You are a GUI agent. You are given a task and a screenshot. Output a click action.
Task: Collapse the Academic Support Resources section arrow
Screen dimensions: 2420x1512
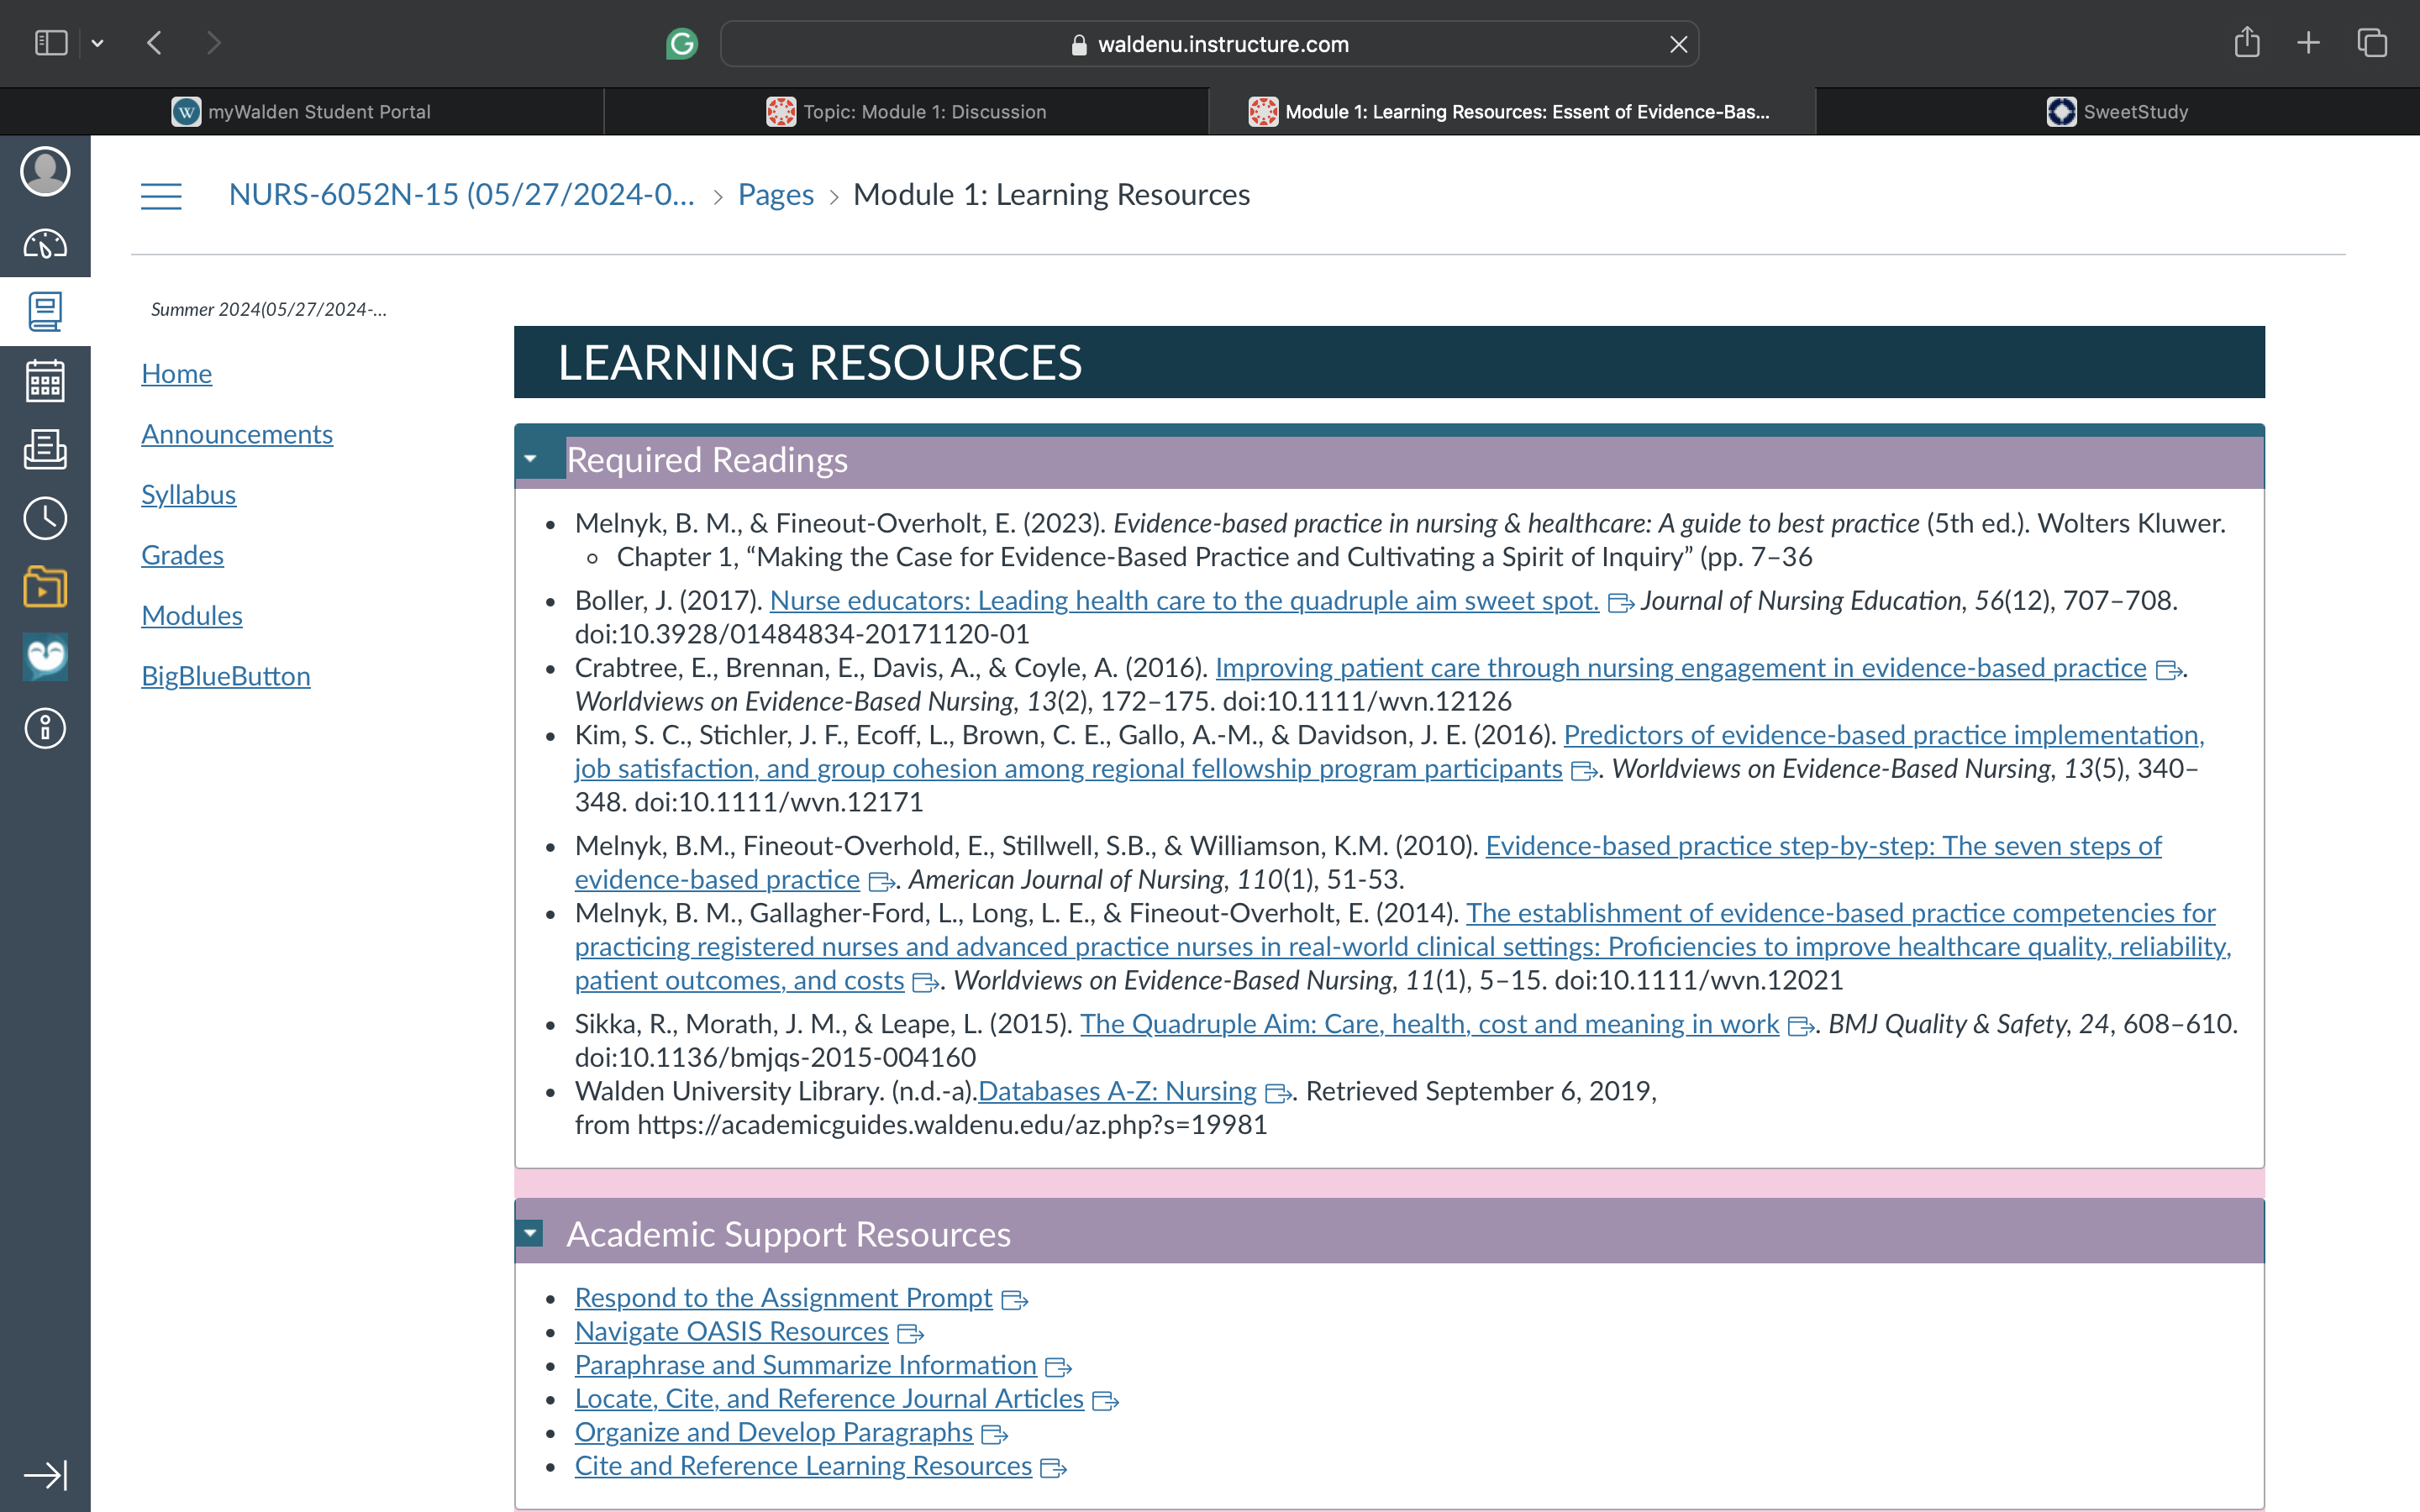531,1233
